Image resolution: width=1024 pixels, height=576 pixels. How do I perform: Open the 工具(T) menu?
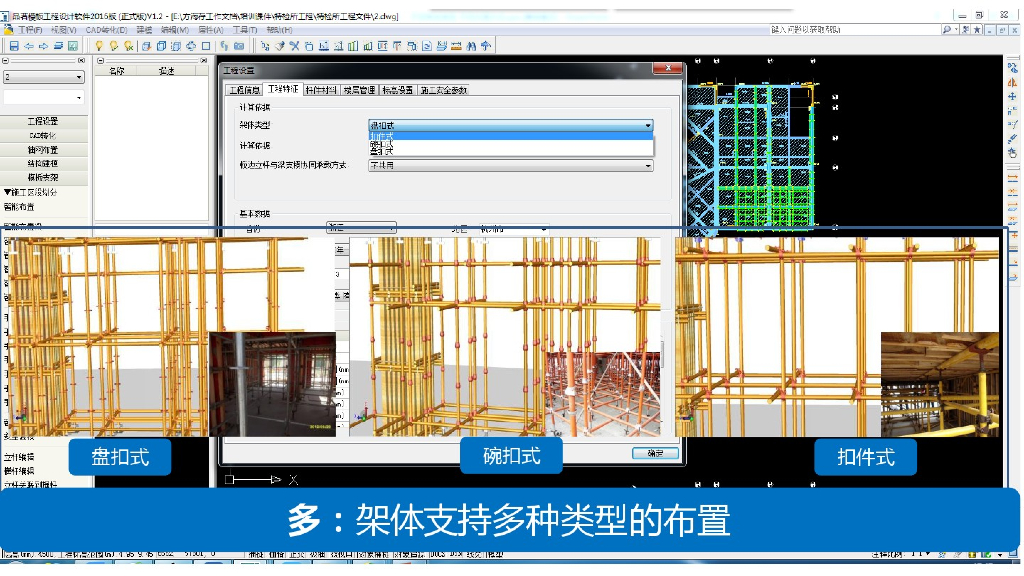point(245,30)
